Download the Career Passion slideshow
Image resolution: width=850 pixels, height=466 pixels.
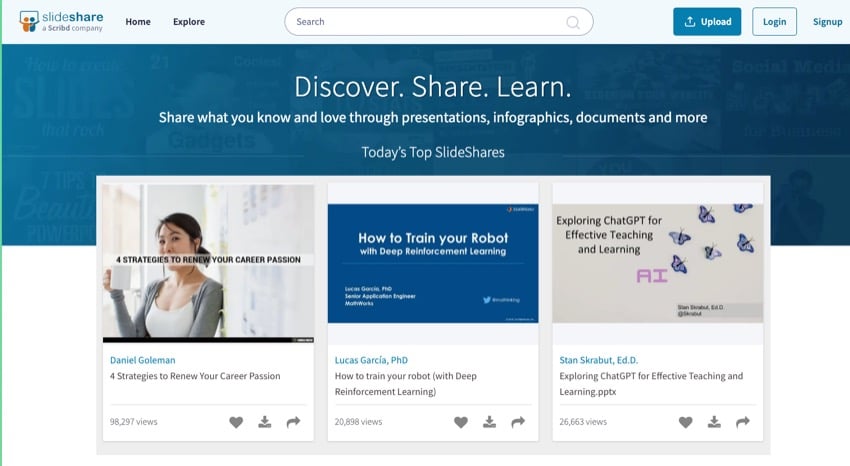265,422
